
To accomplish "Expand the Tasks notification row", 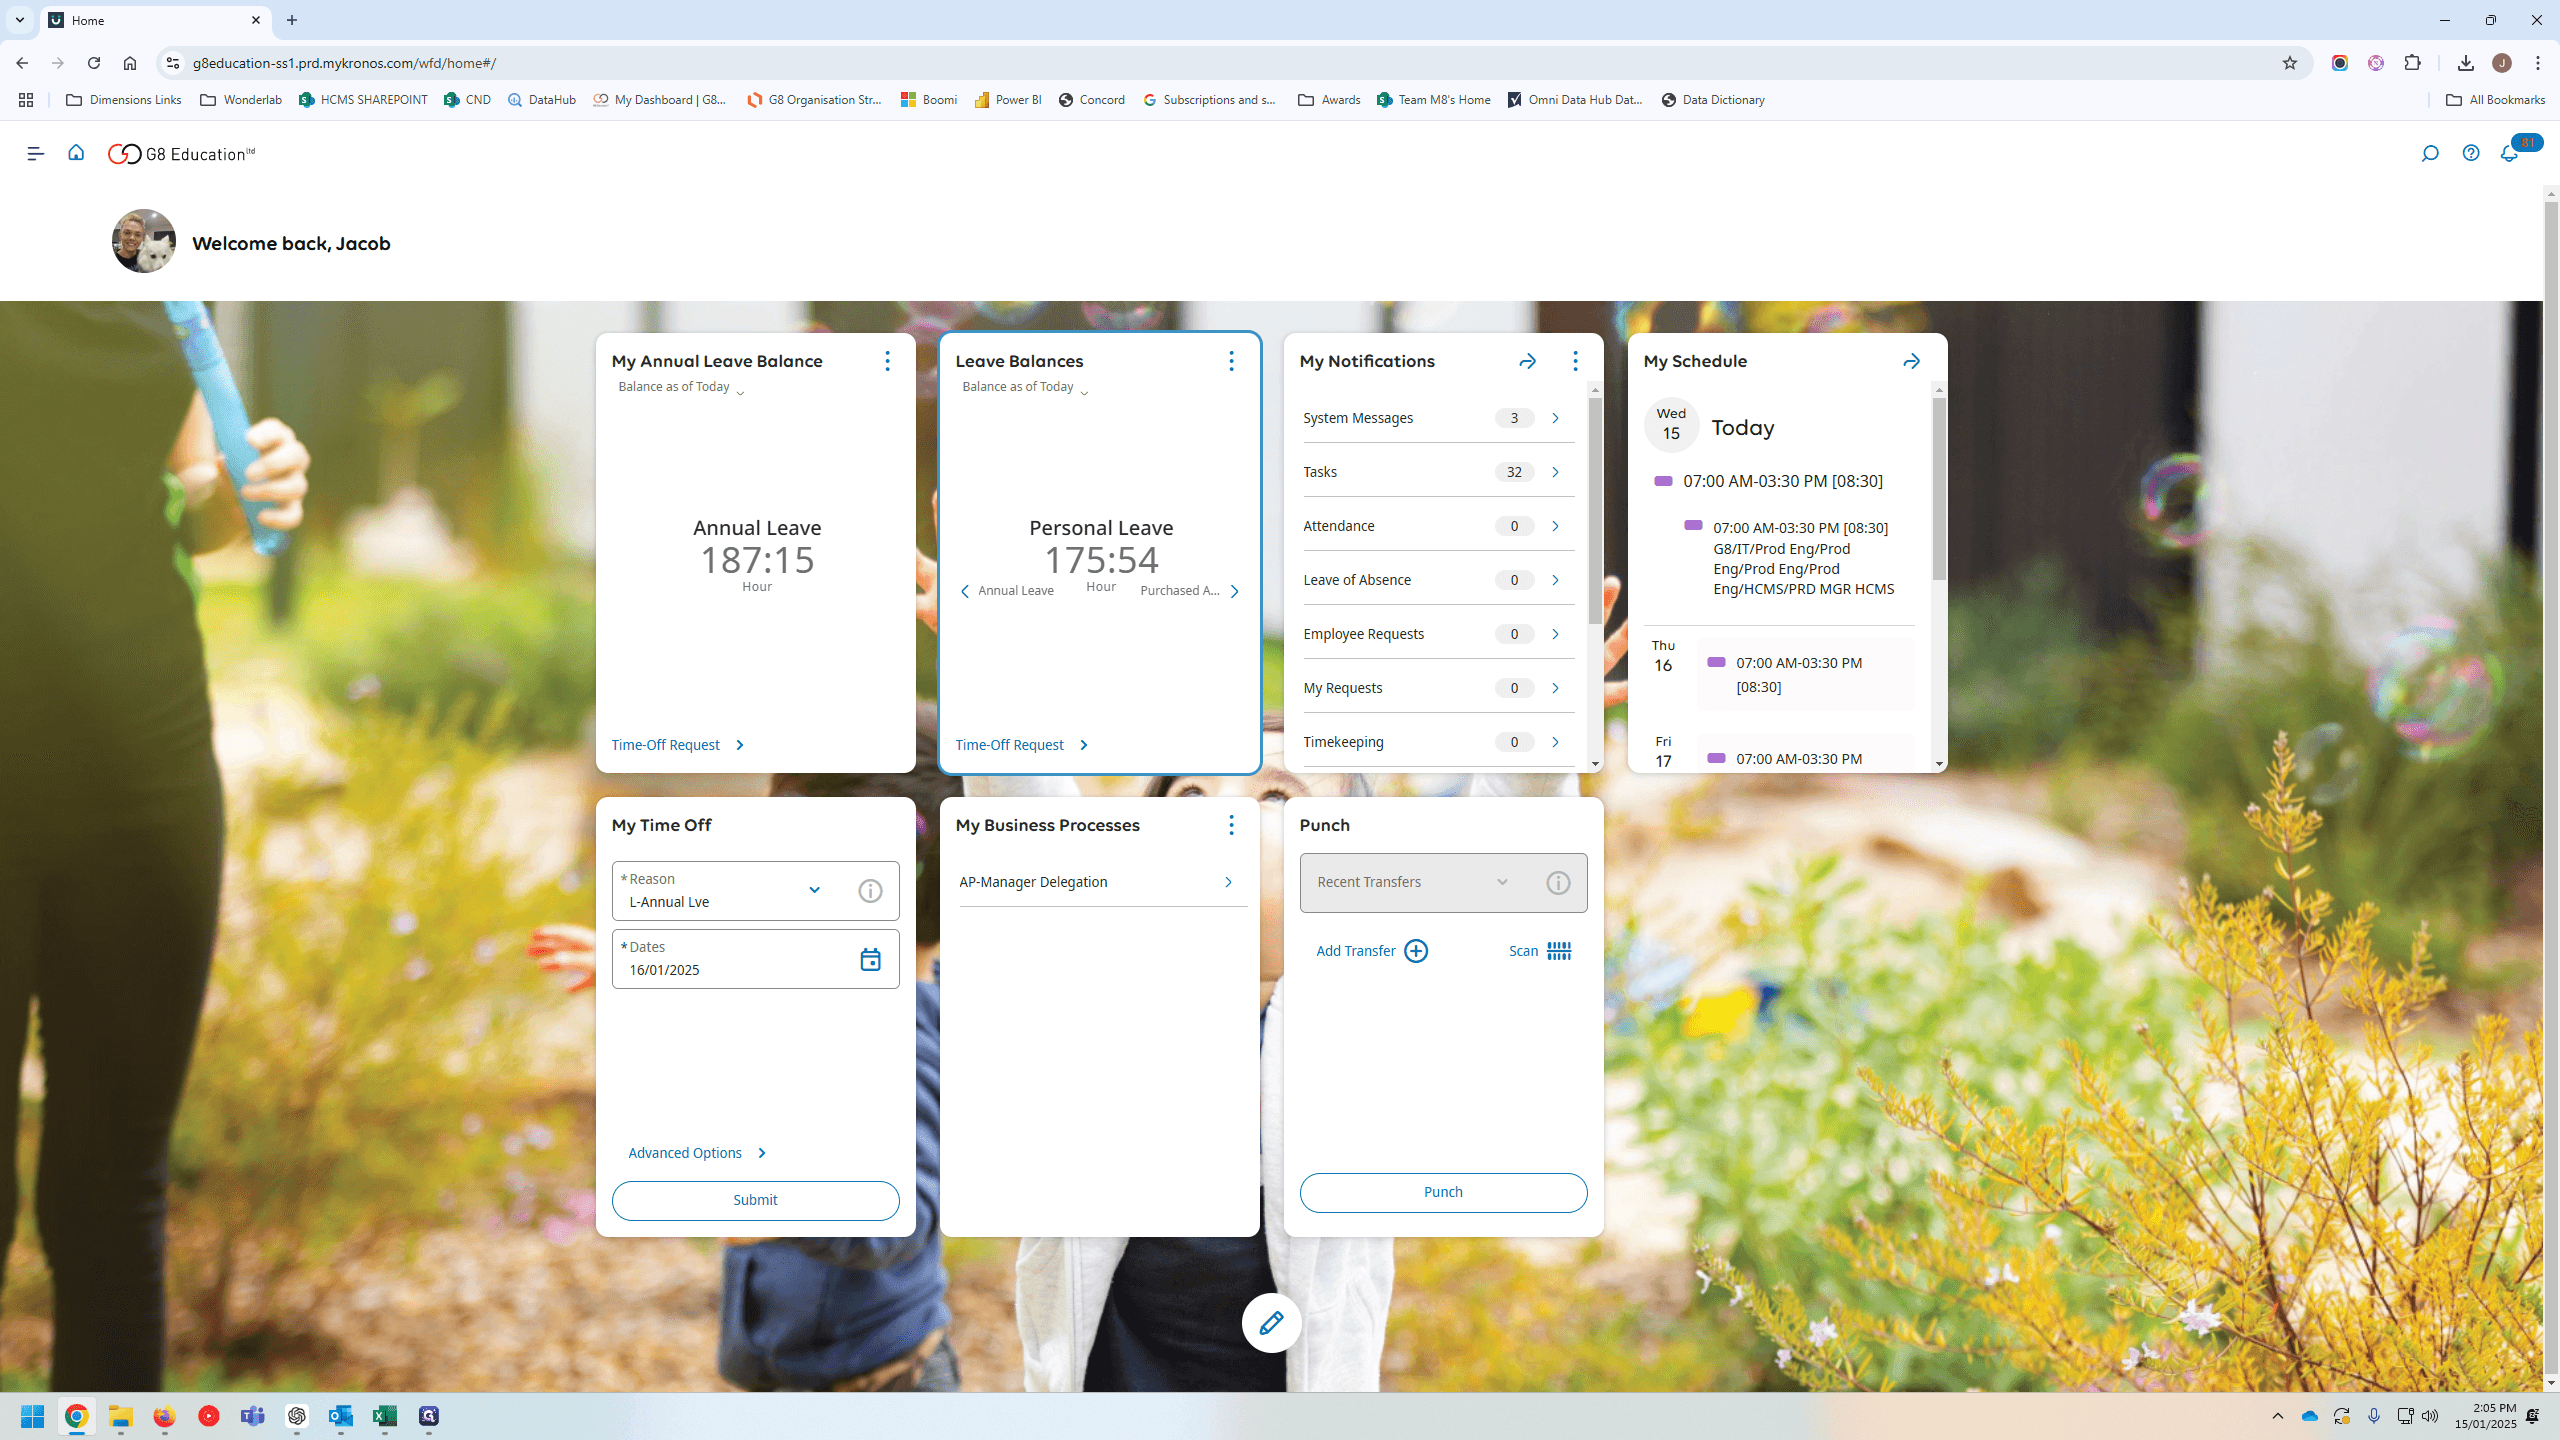I will [x=1439, y=472].
